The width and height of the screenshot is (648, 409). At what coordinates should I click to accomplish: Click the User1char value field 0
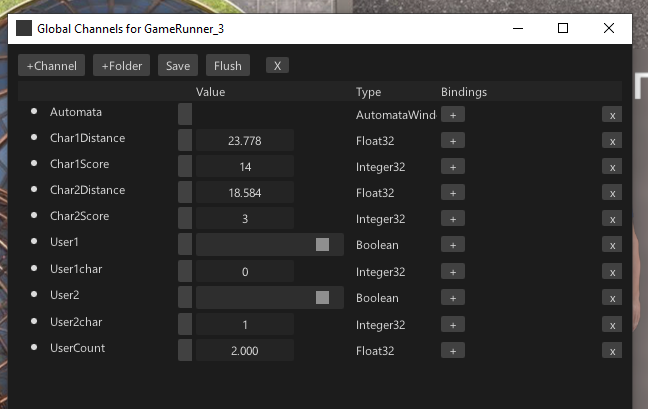pos(245,271)
